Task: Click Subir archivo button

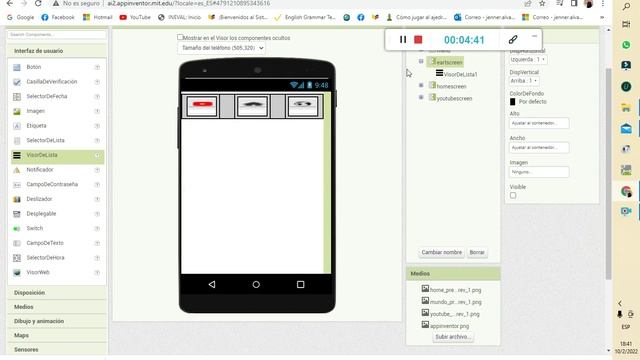Action: (x=453, y=337)
